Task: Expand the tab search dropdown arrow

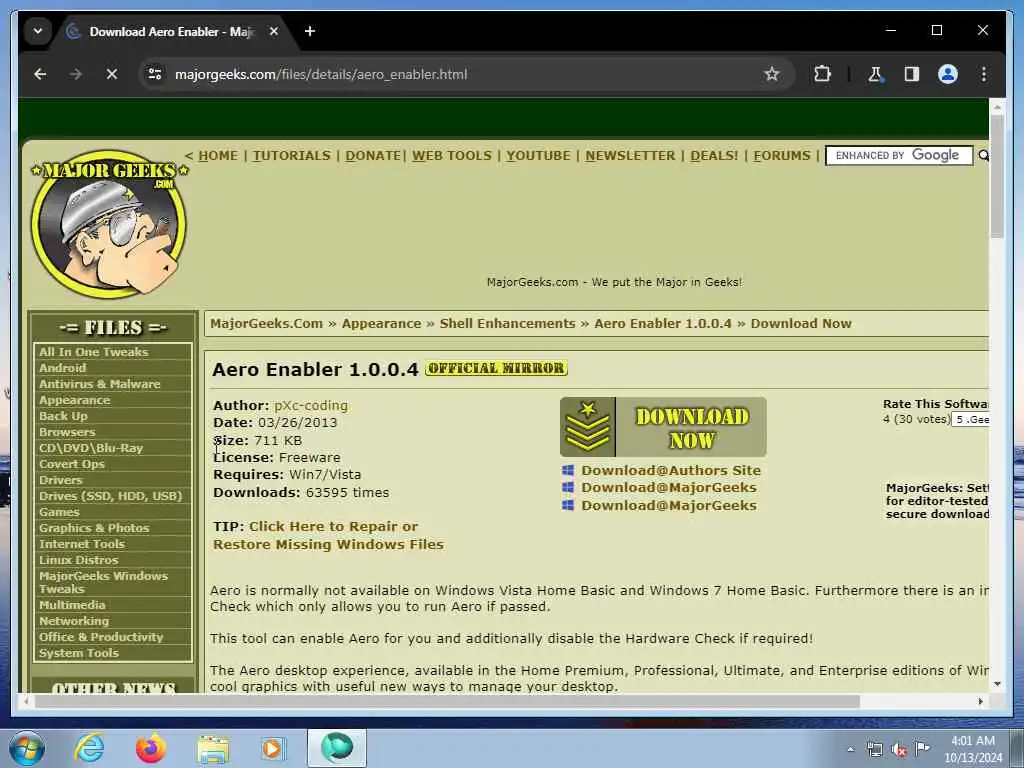Action: (38, 31)
